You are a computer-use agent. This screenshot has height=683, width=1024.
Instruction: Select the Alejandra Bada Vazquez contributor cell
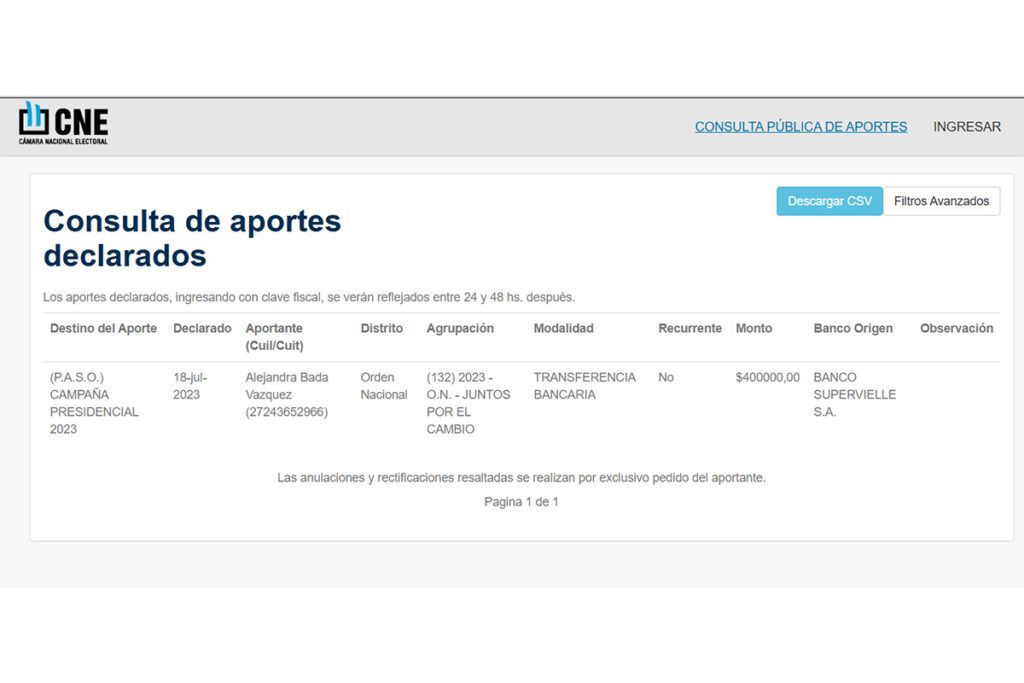click(x=287, y=394)
